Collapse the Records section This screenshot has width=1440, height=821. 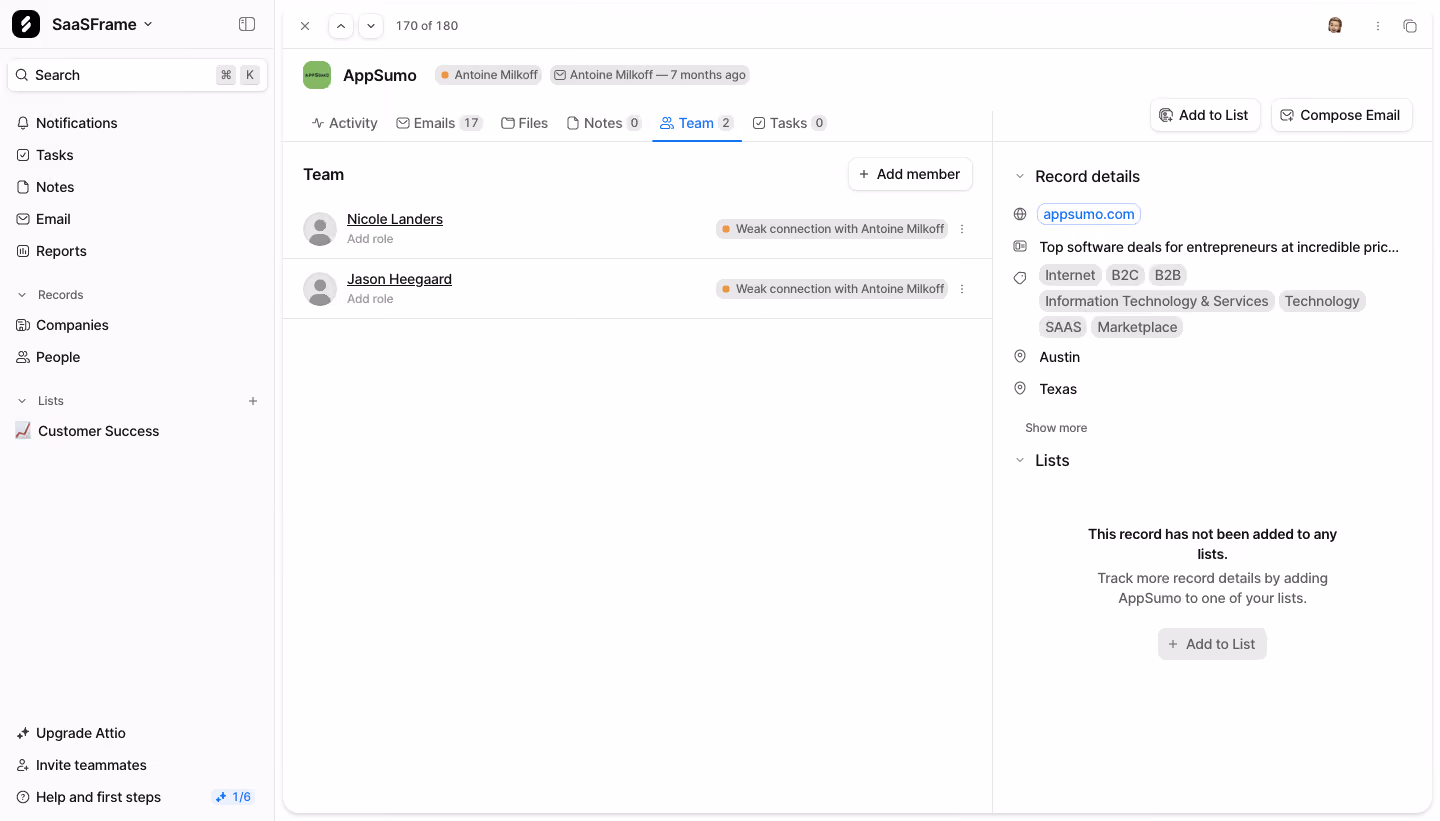[22, 295]
